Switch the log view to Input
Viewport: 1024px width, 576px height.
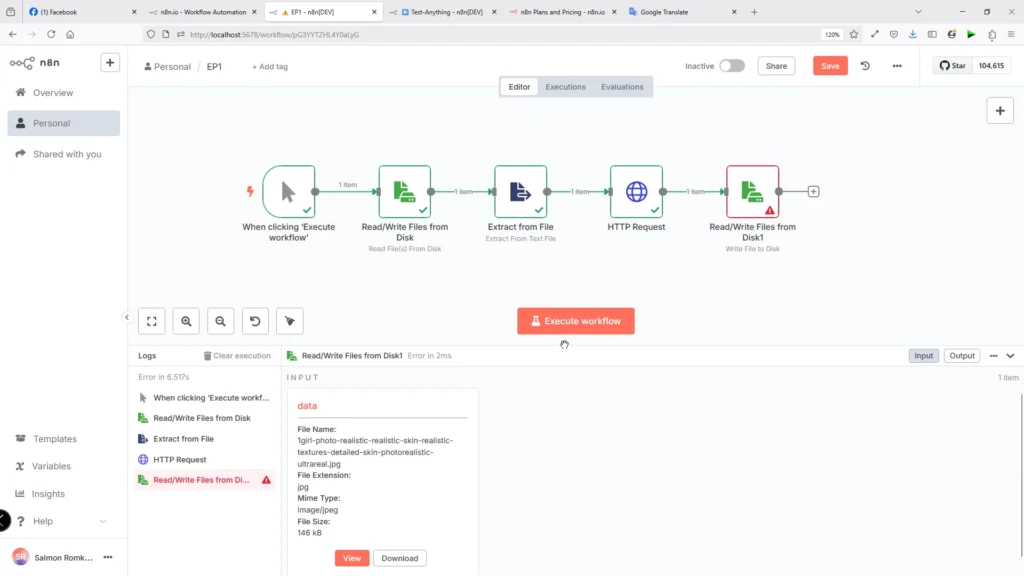tap(923, 356)
